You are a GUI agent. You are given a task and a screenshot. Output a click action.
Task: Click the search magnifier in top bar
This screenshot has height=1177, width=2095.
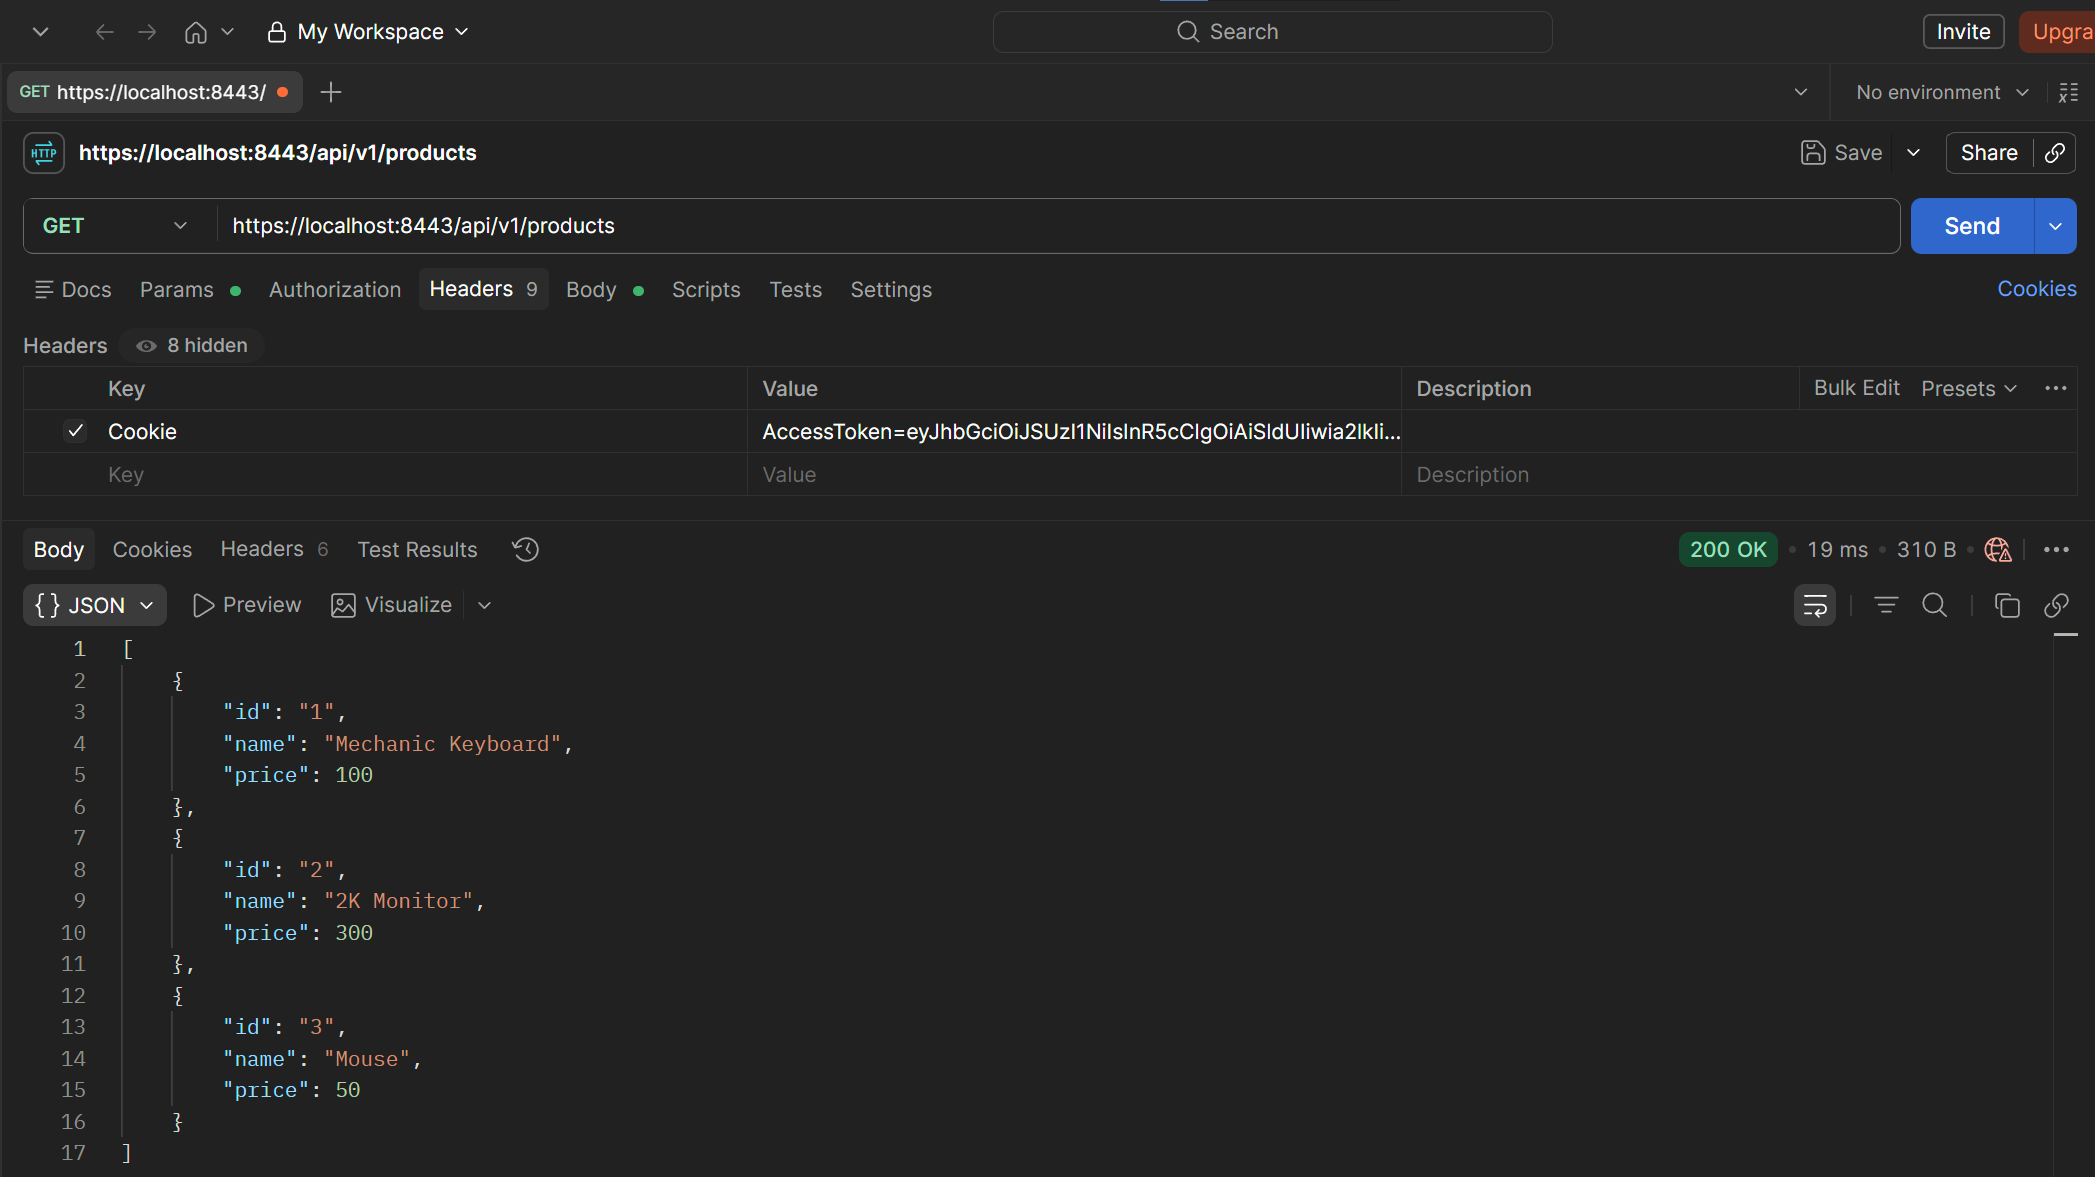coord(1187,32)
